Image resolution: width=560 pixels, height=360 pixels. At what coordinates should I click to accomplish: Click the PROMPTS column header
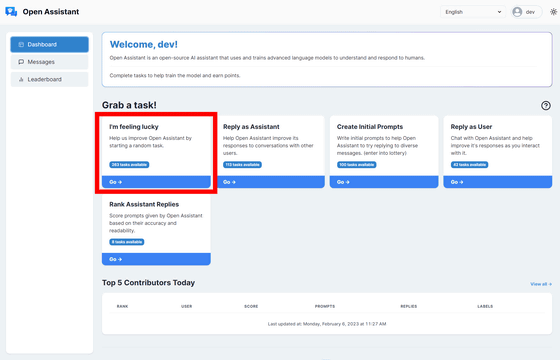tap(325, 306)
